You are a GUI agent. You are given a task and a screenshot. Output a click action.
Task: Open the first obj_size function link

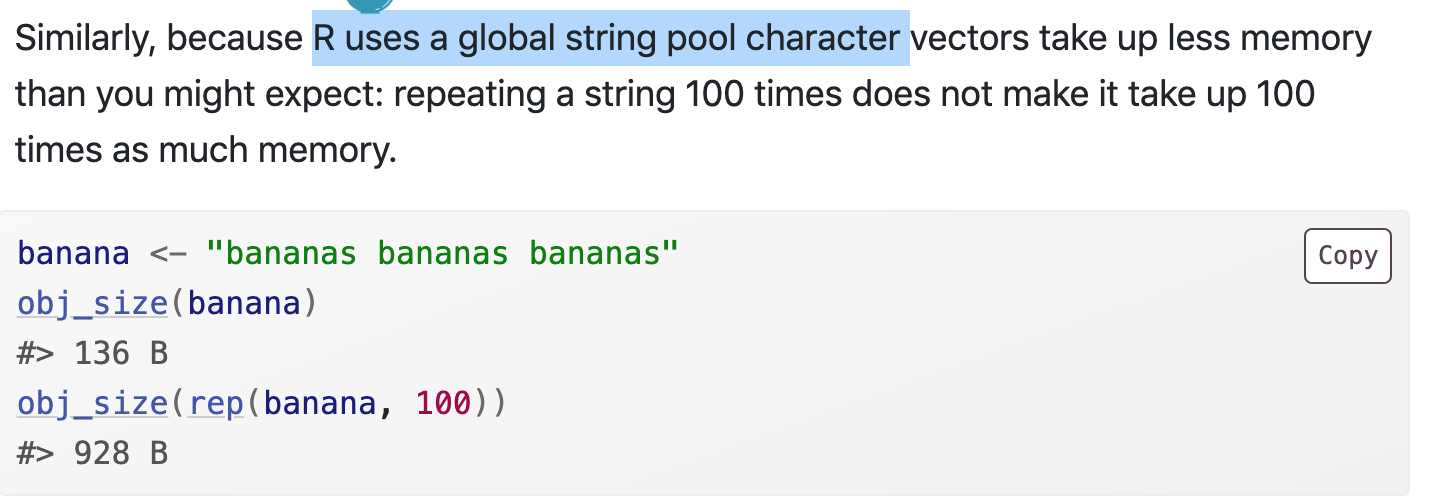click(92, 303)
